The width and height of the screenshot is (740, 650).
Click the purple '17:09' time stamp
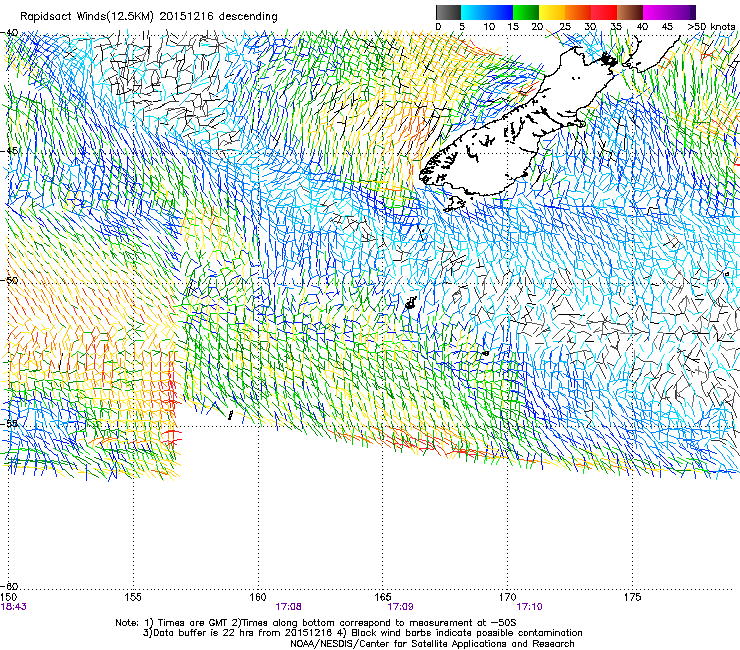(400, 607)
